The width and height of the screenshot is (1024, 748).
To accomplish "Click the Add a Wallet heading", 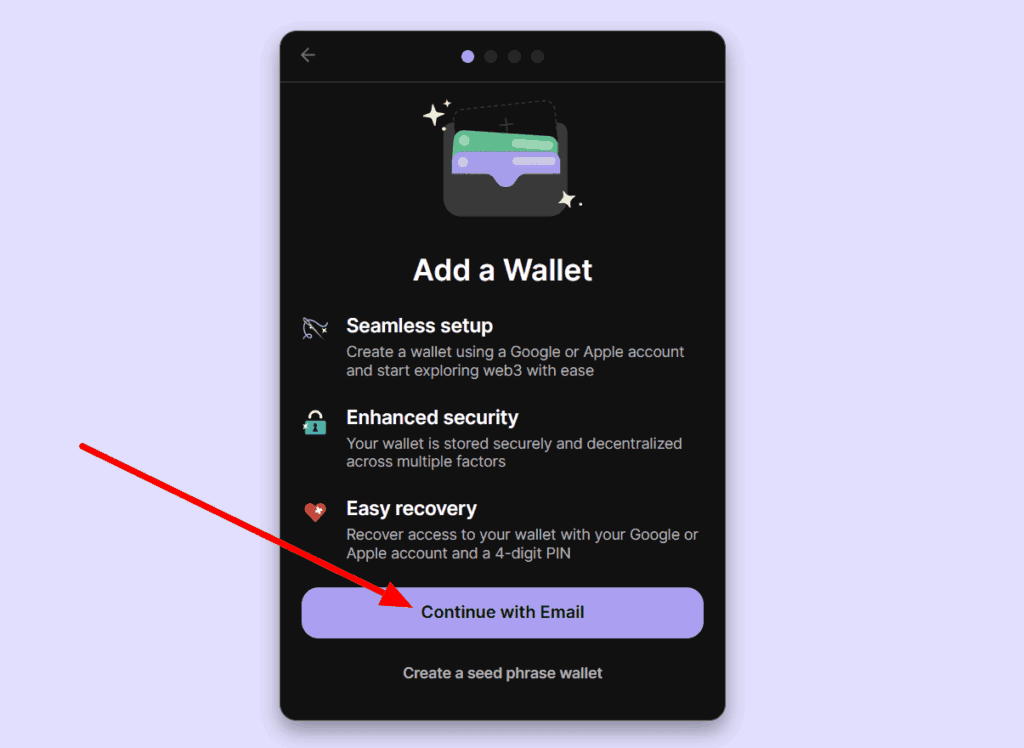I will (502, 270).
